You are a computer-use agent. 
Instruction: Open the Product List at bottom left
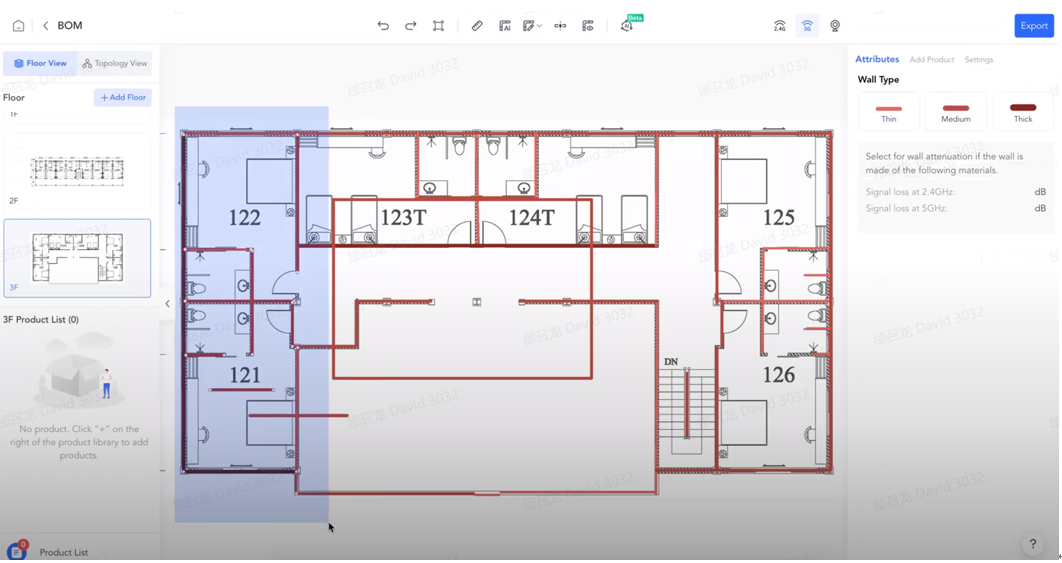coord(64,552)
